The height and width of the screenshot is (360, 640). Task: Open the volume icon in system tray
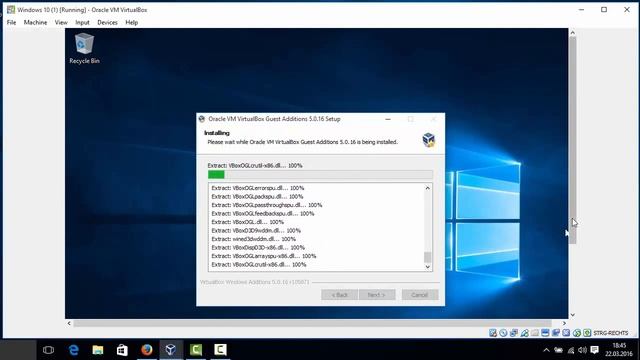(x=582, y=350)
